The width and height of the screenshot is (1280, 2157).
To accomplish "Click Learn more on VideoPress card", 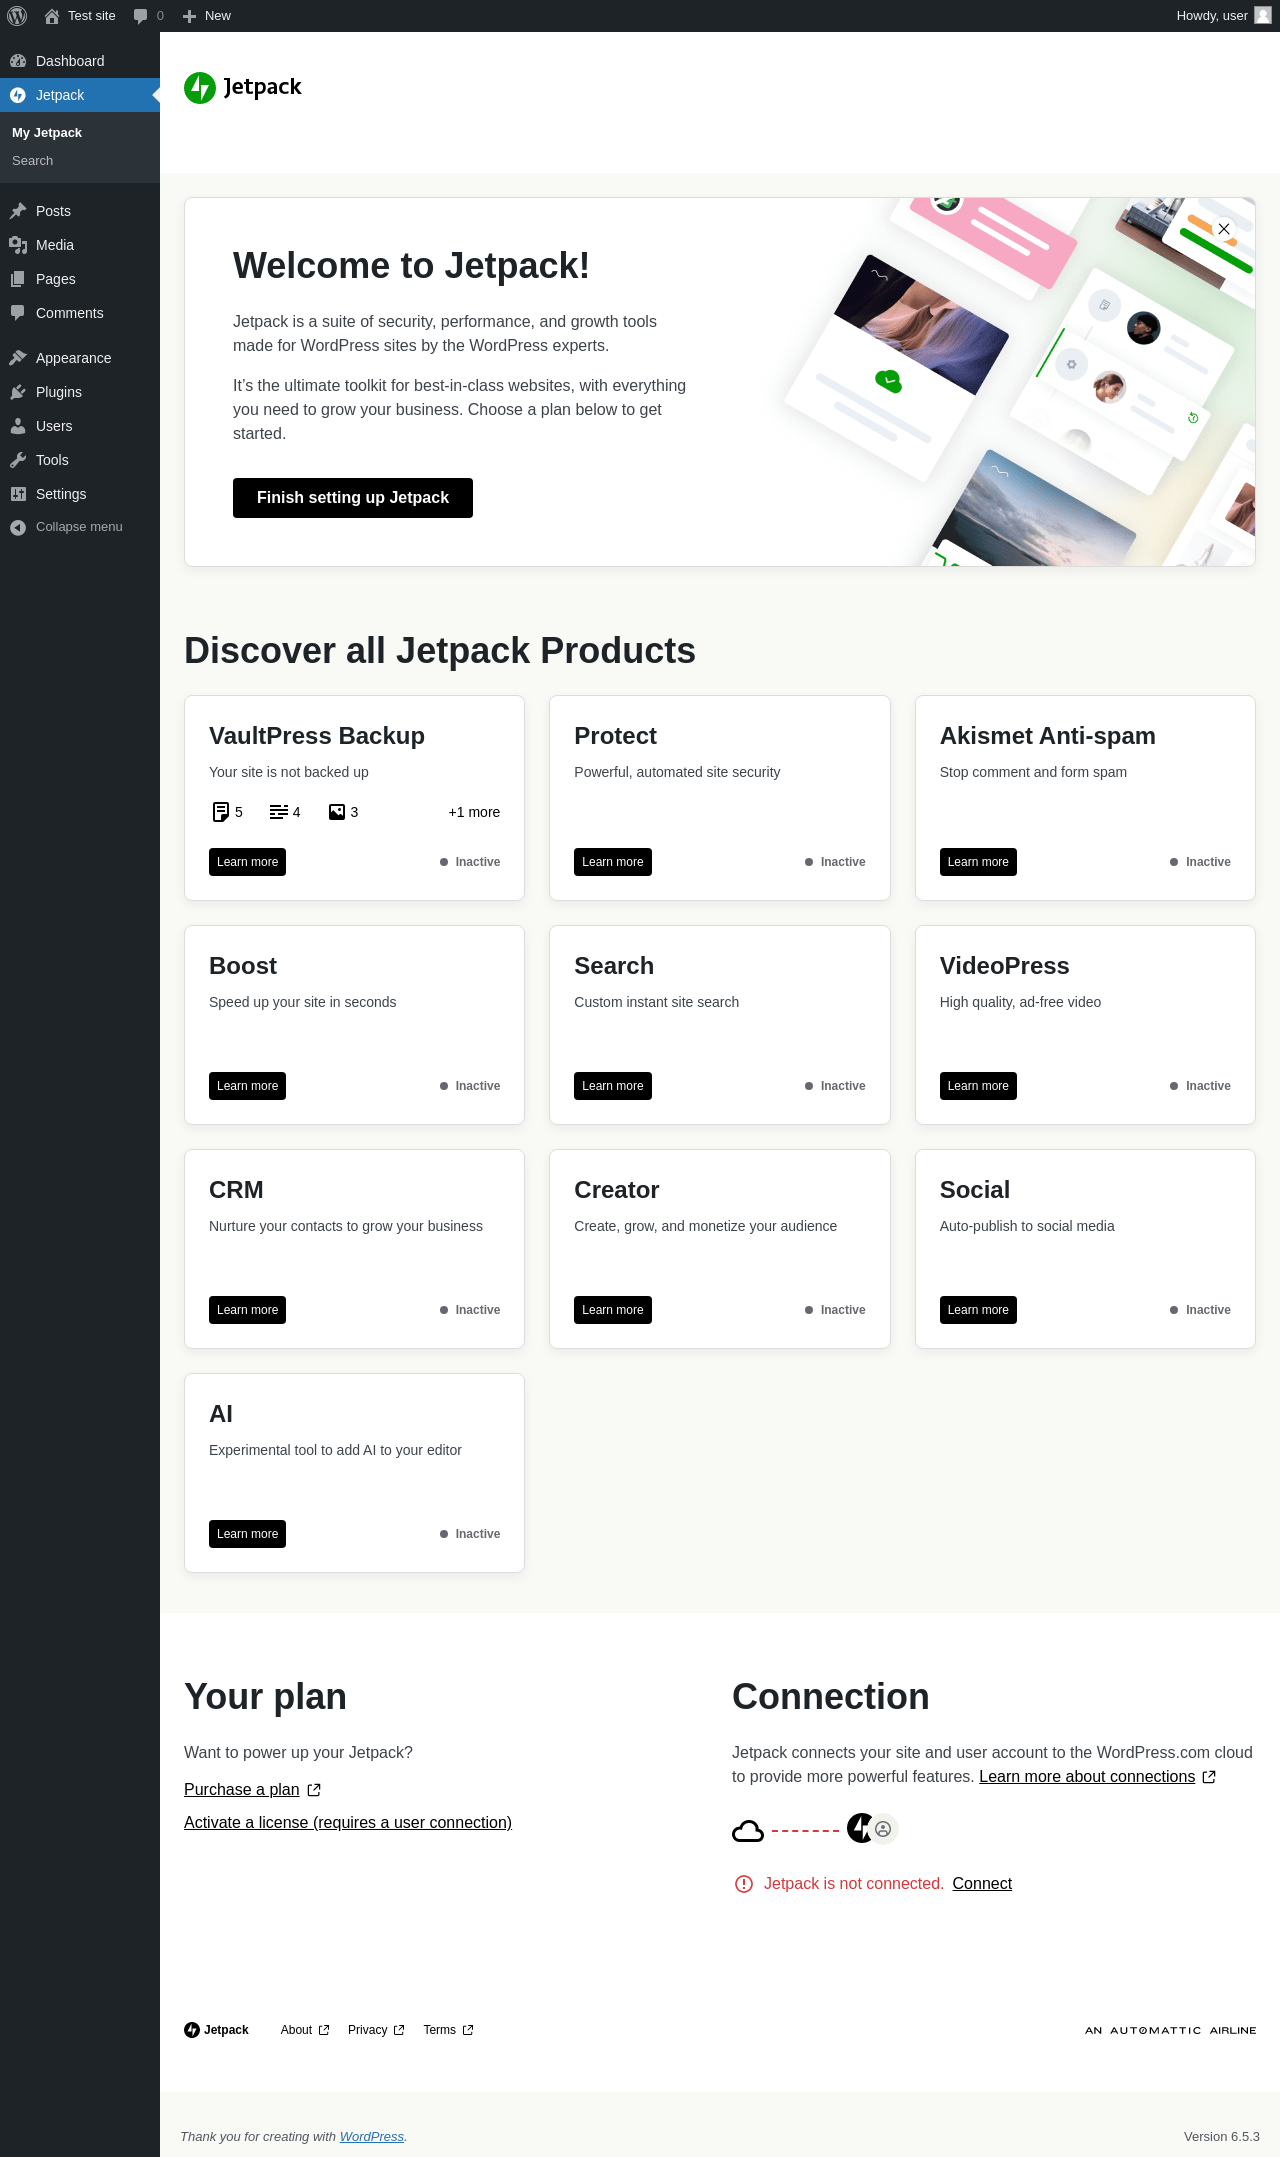I will [978, 1086].
